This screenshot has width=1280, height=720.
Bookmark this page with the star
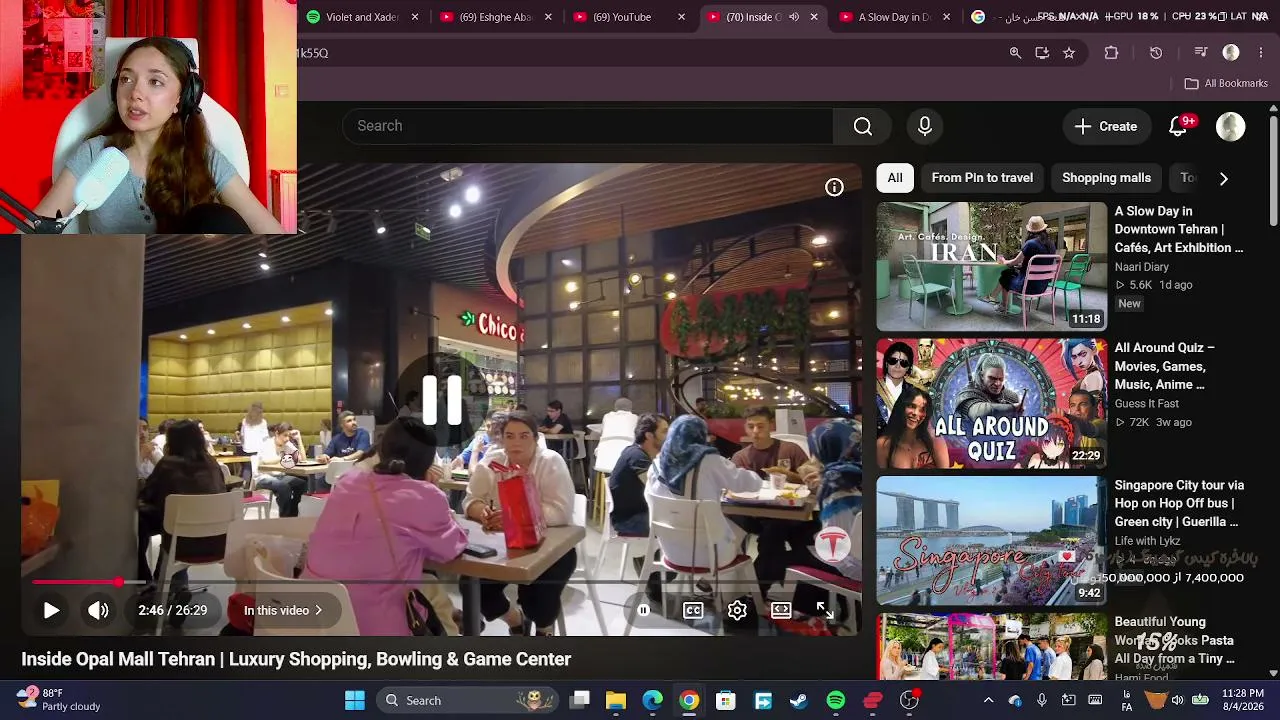pos(1069,53)
